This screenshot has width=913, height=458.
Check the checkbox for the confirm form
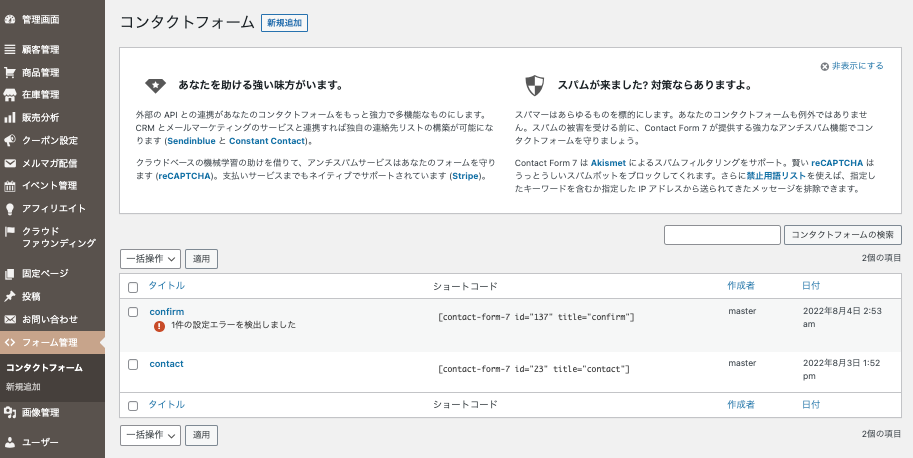pos(133,312)
